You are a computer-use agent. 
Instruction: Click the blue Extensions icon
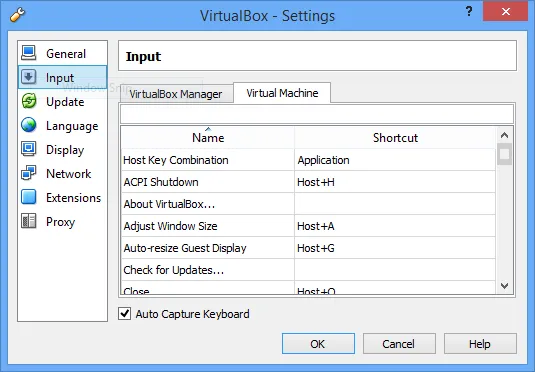29,197
